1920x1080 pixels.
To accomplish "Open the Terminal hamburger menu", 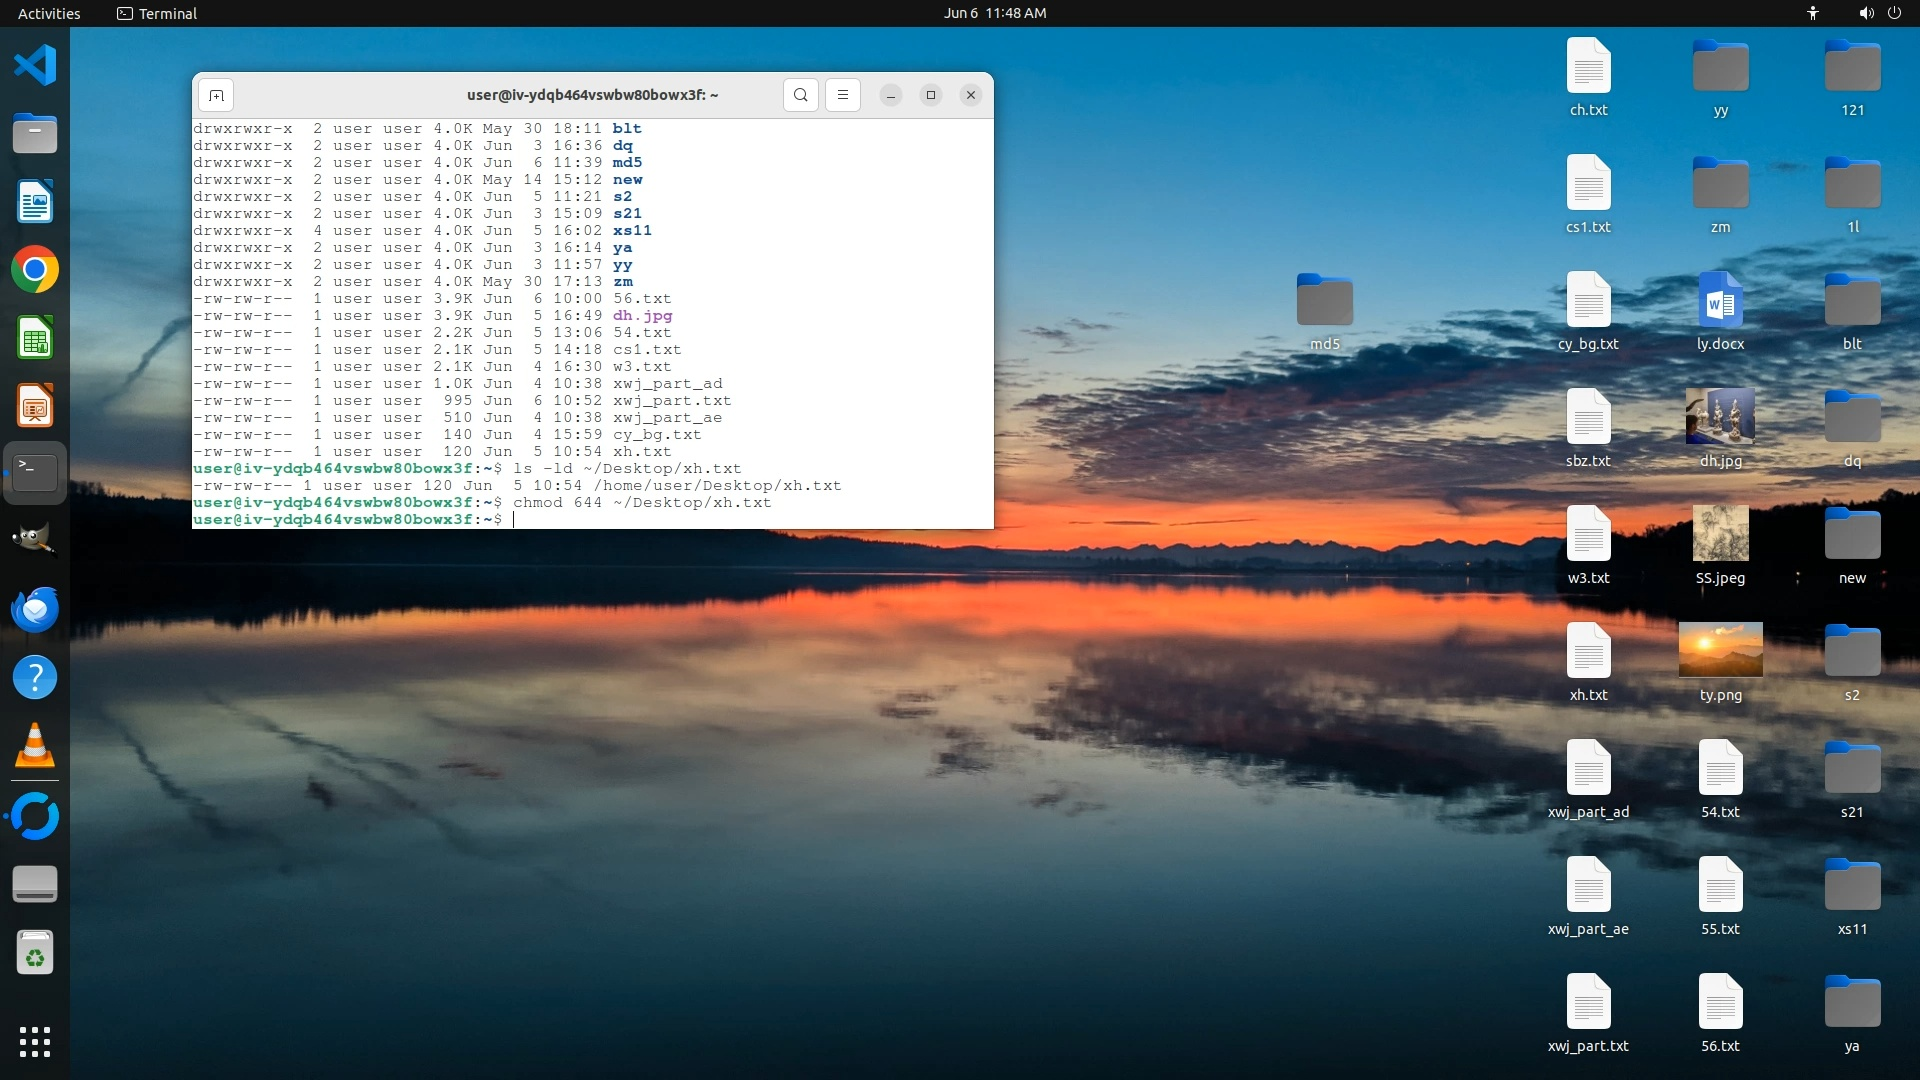I will (x=843, y=95).
